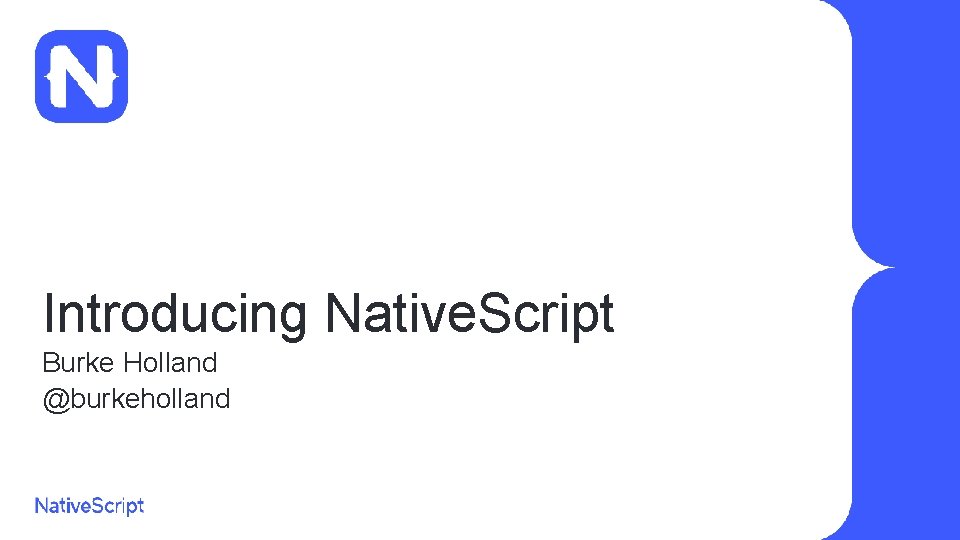960x540 pixels.
Task: Click the white N letter inside logo
Action: [x=81, y=77]
